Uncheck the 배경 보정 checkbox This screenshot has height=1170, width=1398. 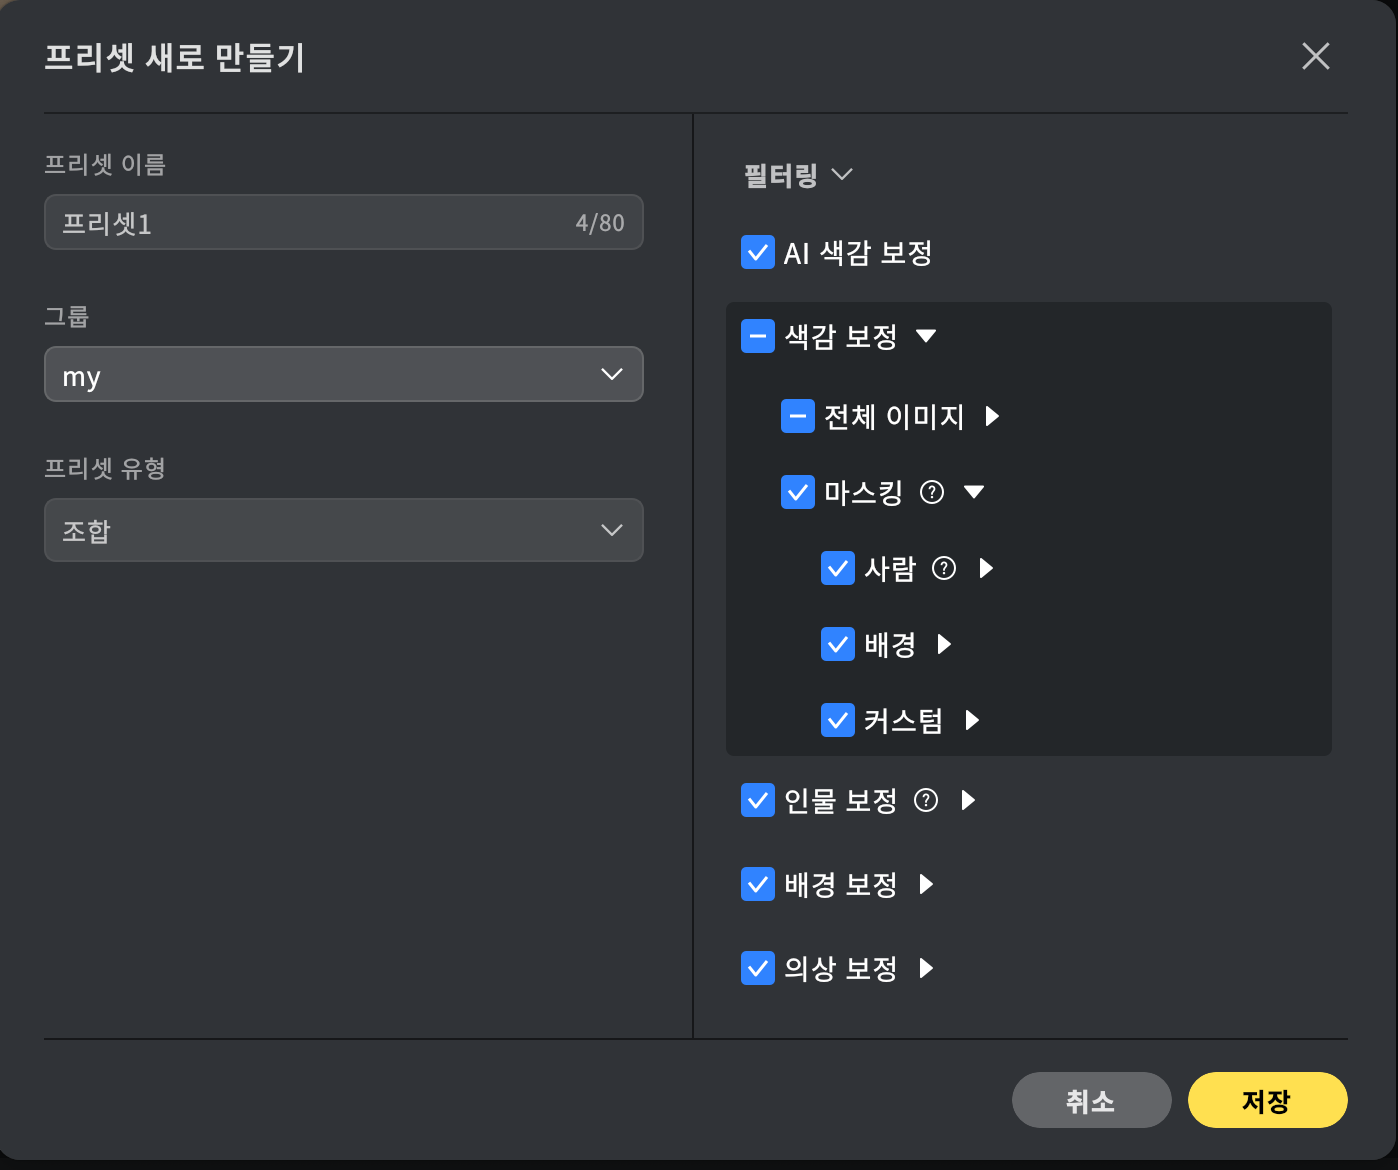click(x=758, y=884)
